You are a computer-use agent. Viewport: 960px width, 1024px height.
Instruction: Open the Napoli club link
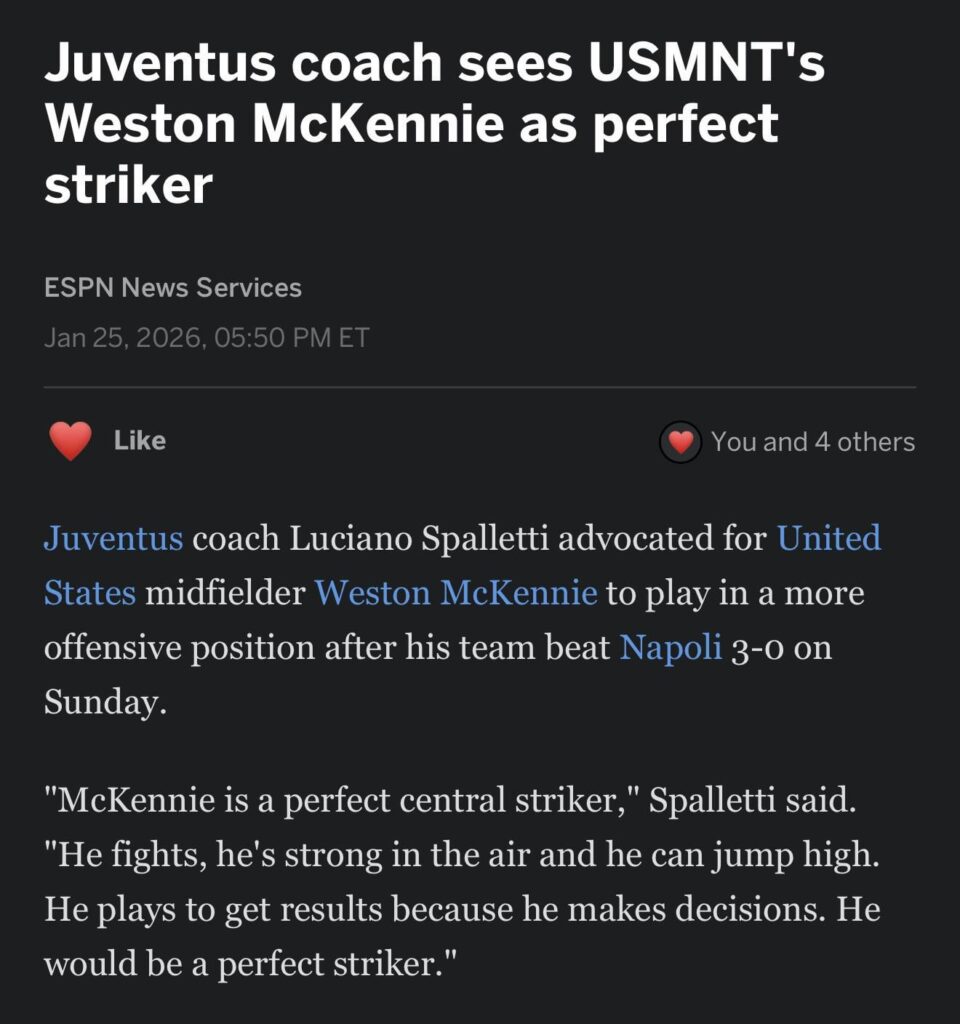point(672,646)
